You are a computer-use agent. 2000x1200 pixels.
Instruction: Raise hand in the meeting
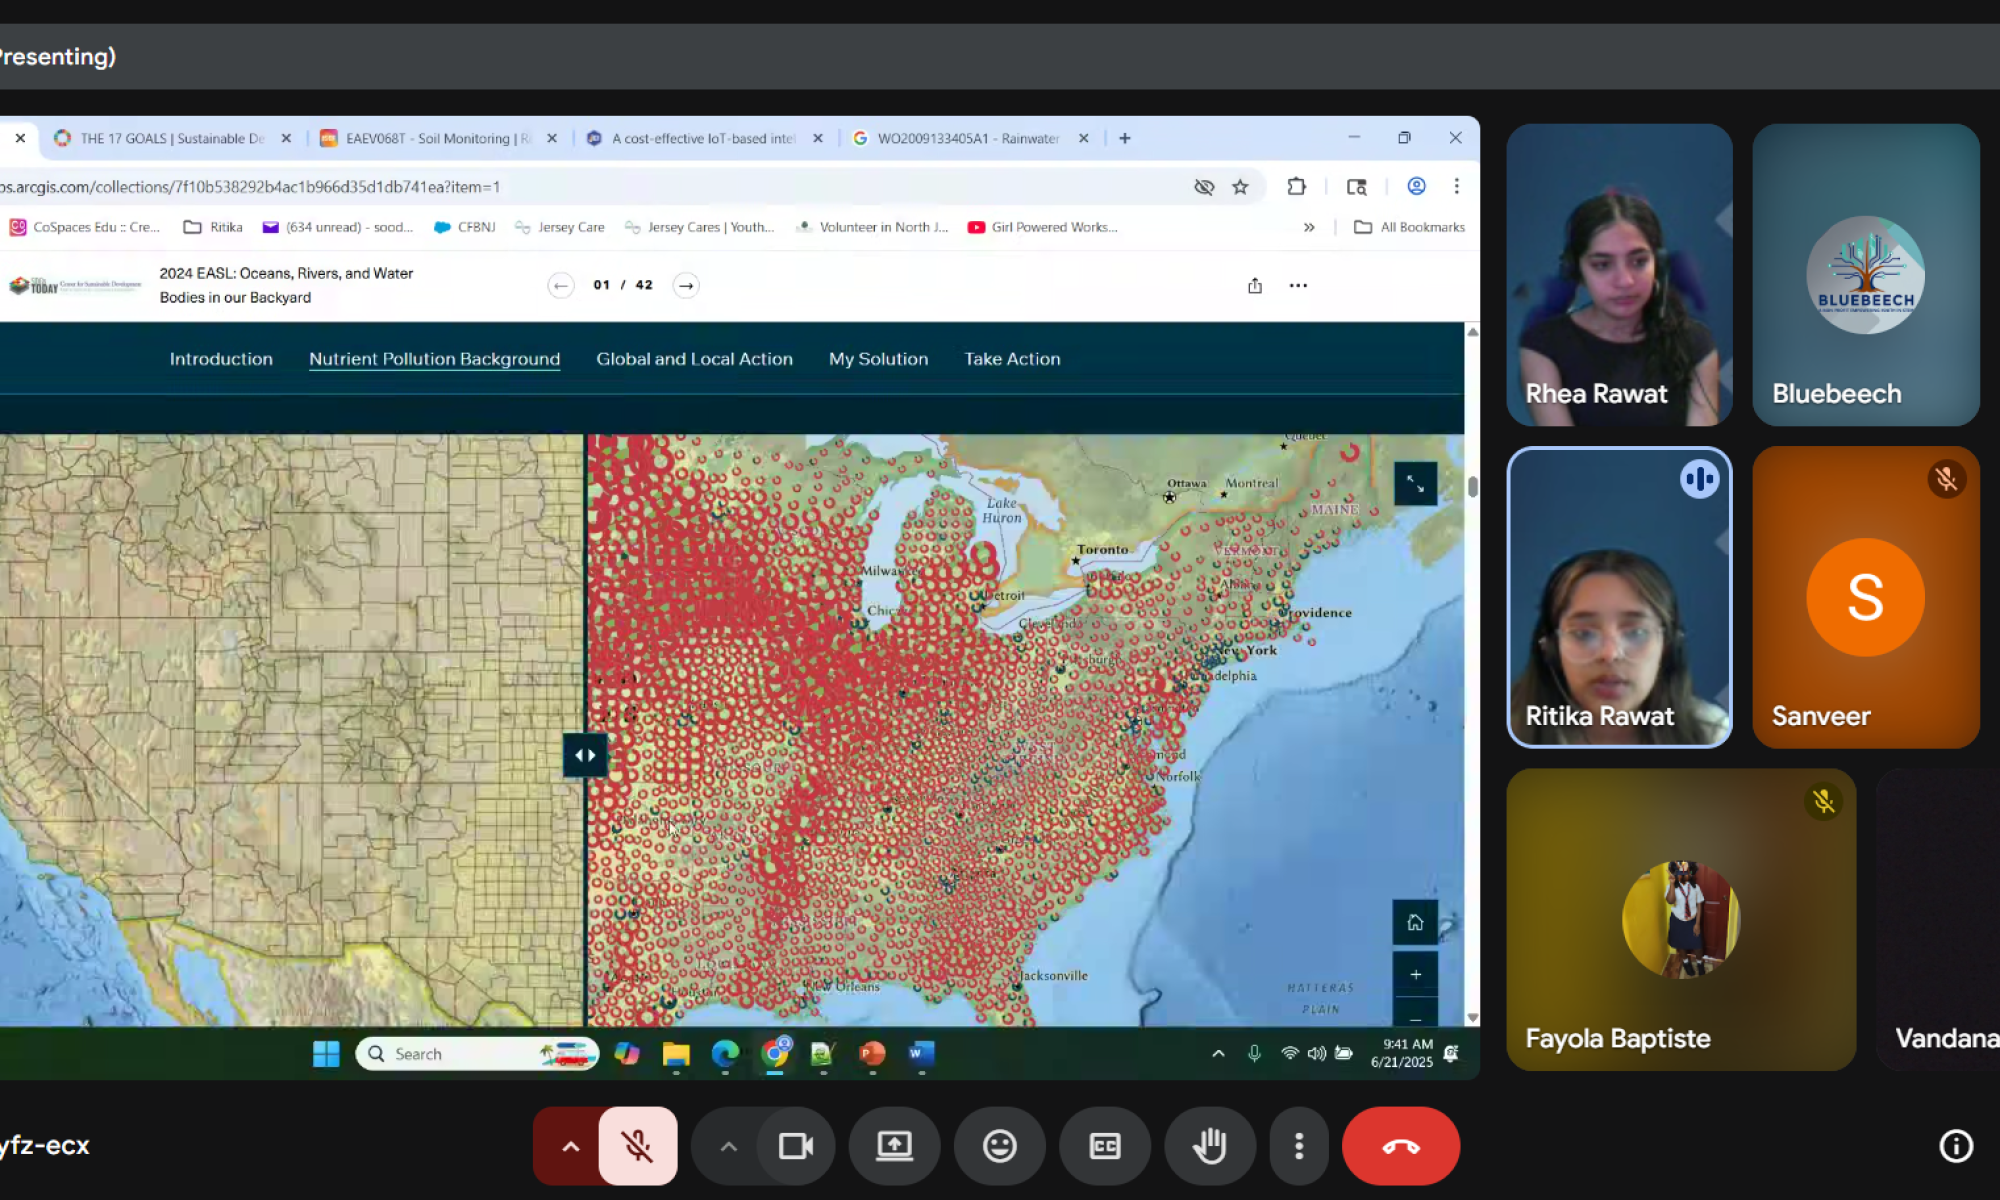coord(1209,1146)
